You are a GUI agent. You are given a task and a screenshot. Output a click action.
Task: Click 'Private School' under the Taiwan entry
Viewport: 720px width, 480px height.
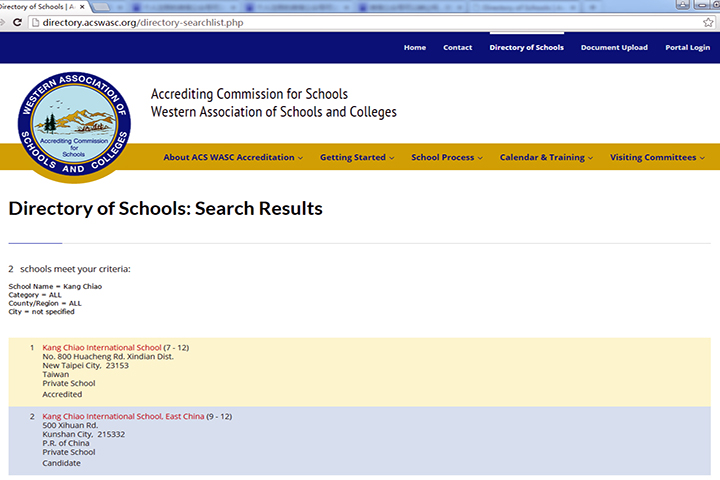coord(69,383)
